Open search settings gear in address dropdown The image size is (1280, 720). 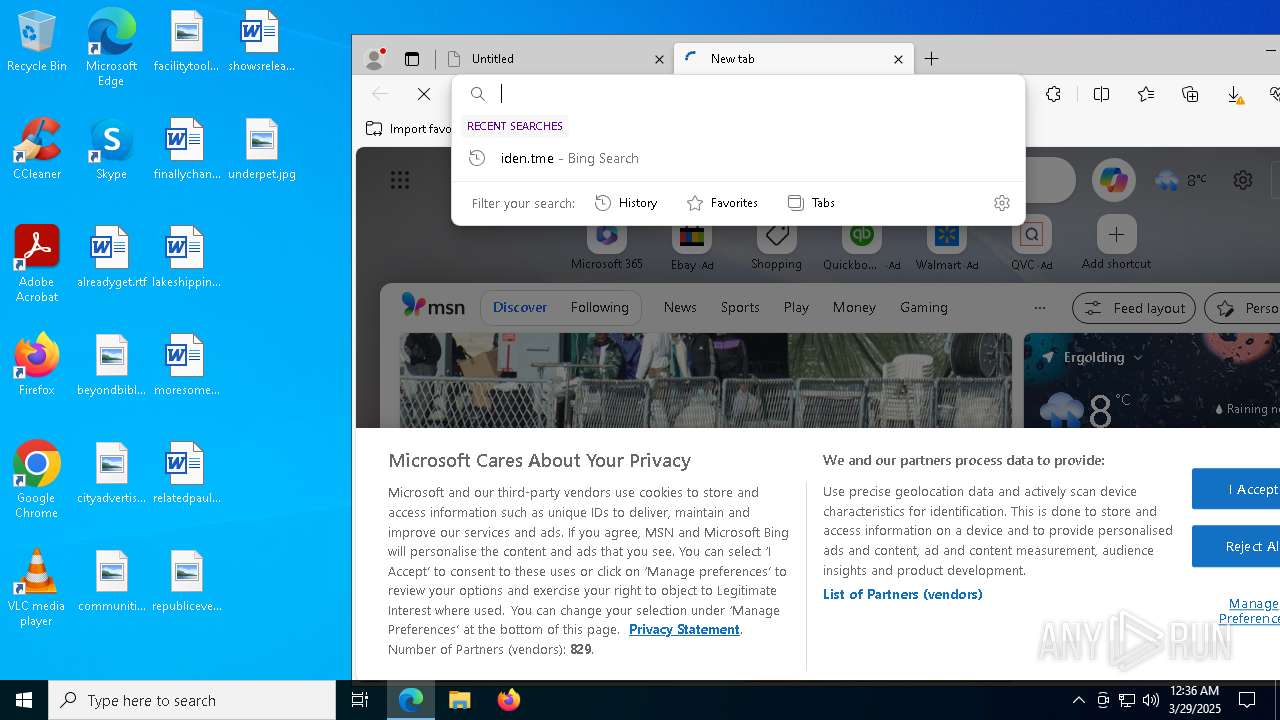pos(1002,203)
